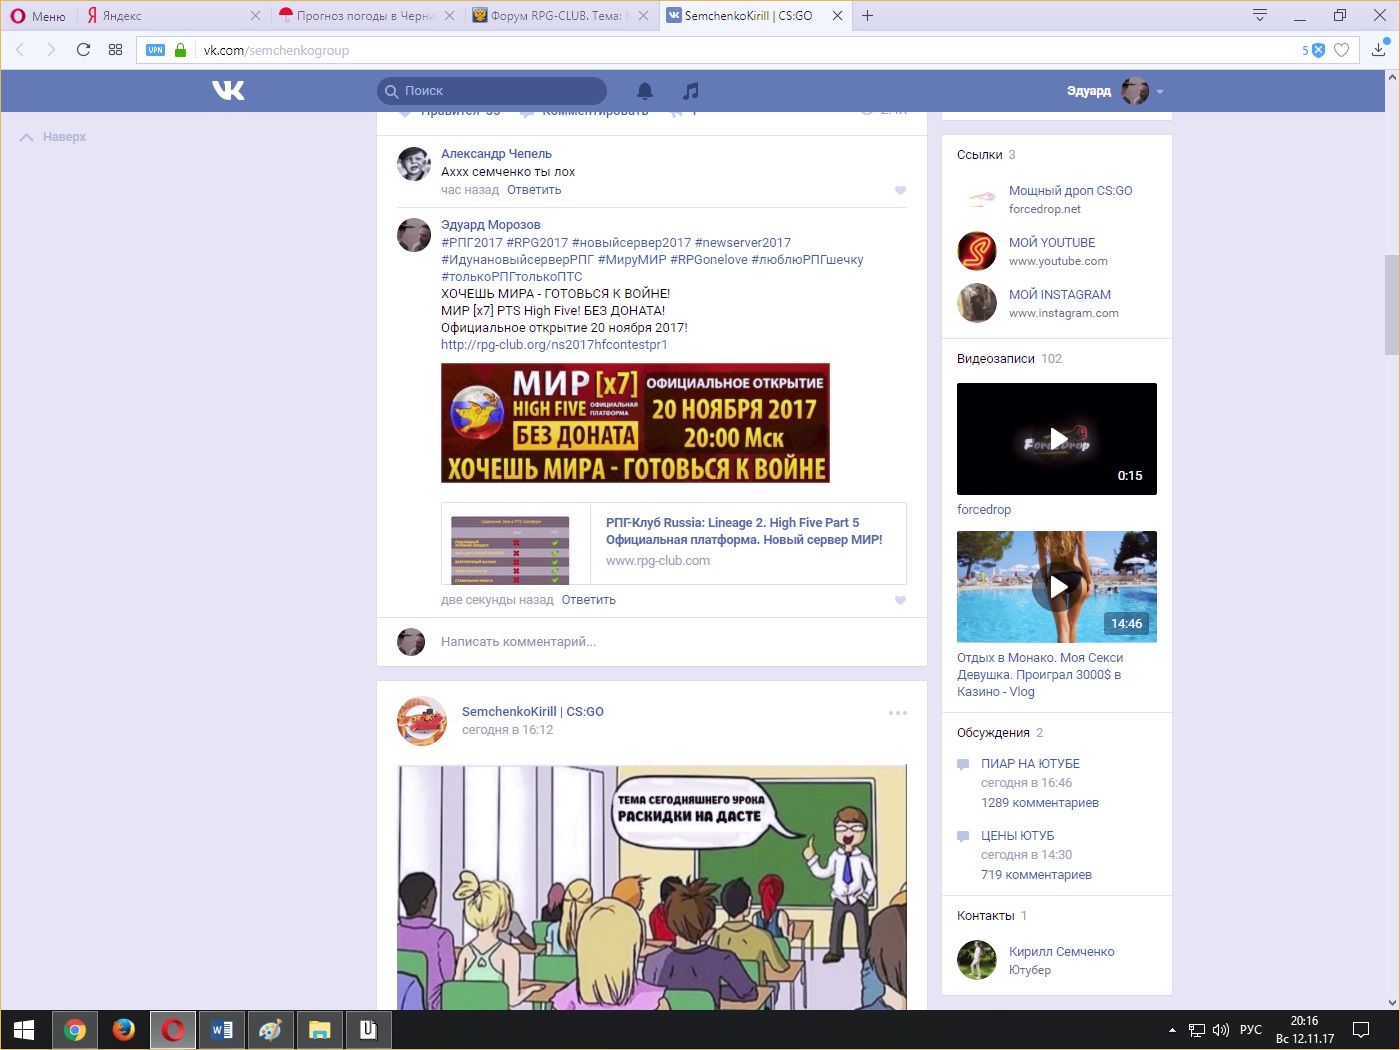Go to the VK home logo
This screenshot has width=1400, height=1050.
228,91
